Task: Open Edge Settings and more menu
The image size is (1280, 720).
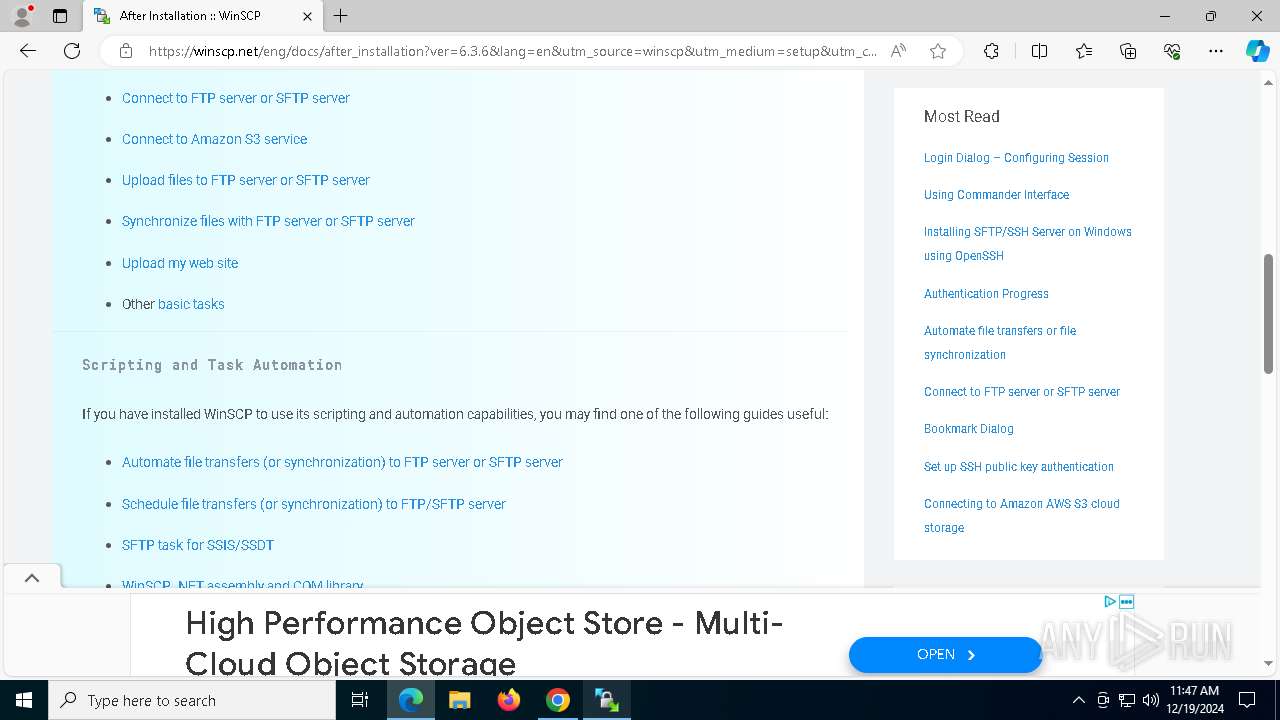Action: pyautogui.click(x=1216, y=51)
